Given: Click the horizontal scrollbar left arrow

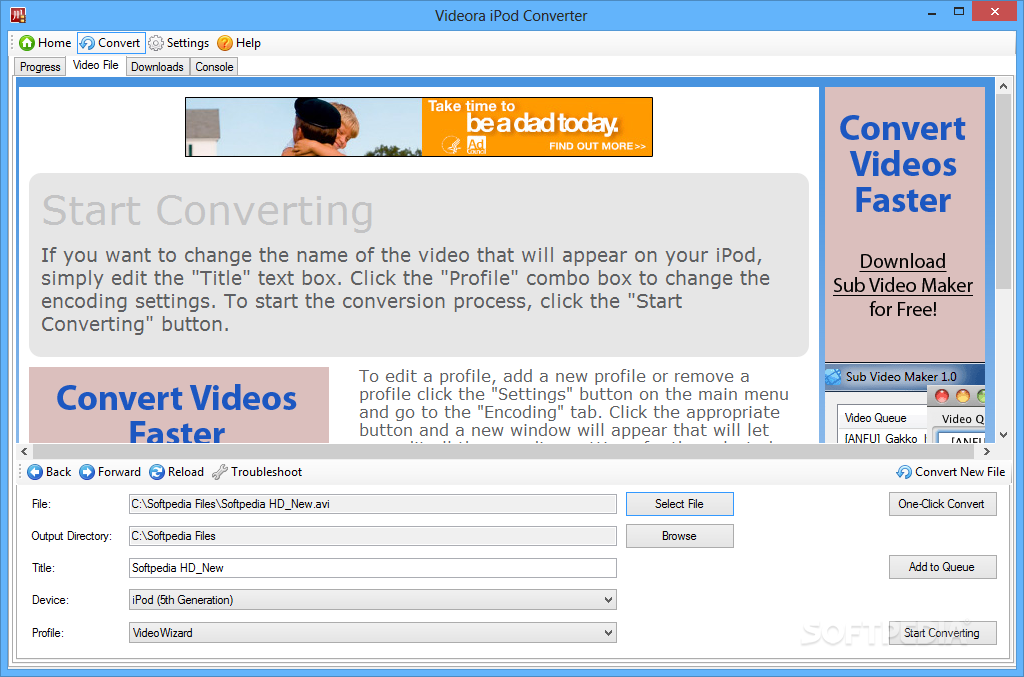Looking at the screenshot, I should [x=24, y=451].
